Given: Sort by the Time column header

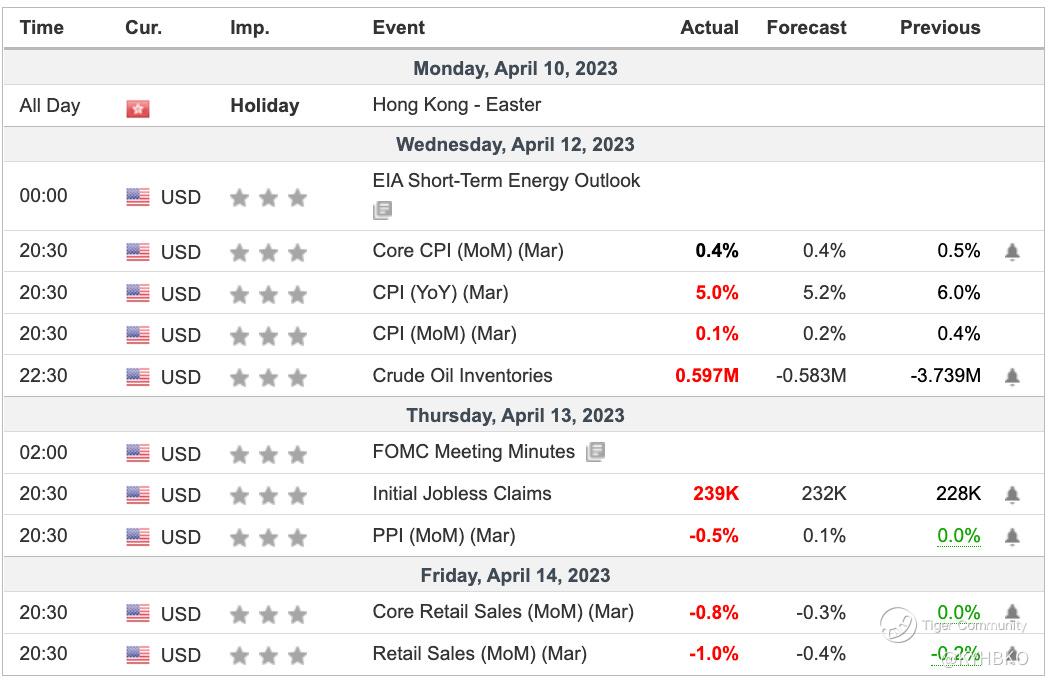Looking at the screenshot, I should [42, 28].
